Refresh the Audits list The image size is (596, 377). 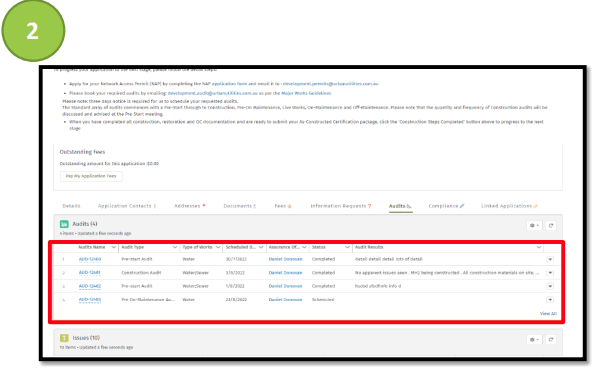(x=550, y=225)
